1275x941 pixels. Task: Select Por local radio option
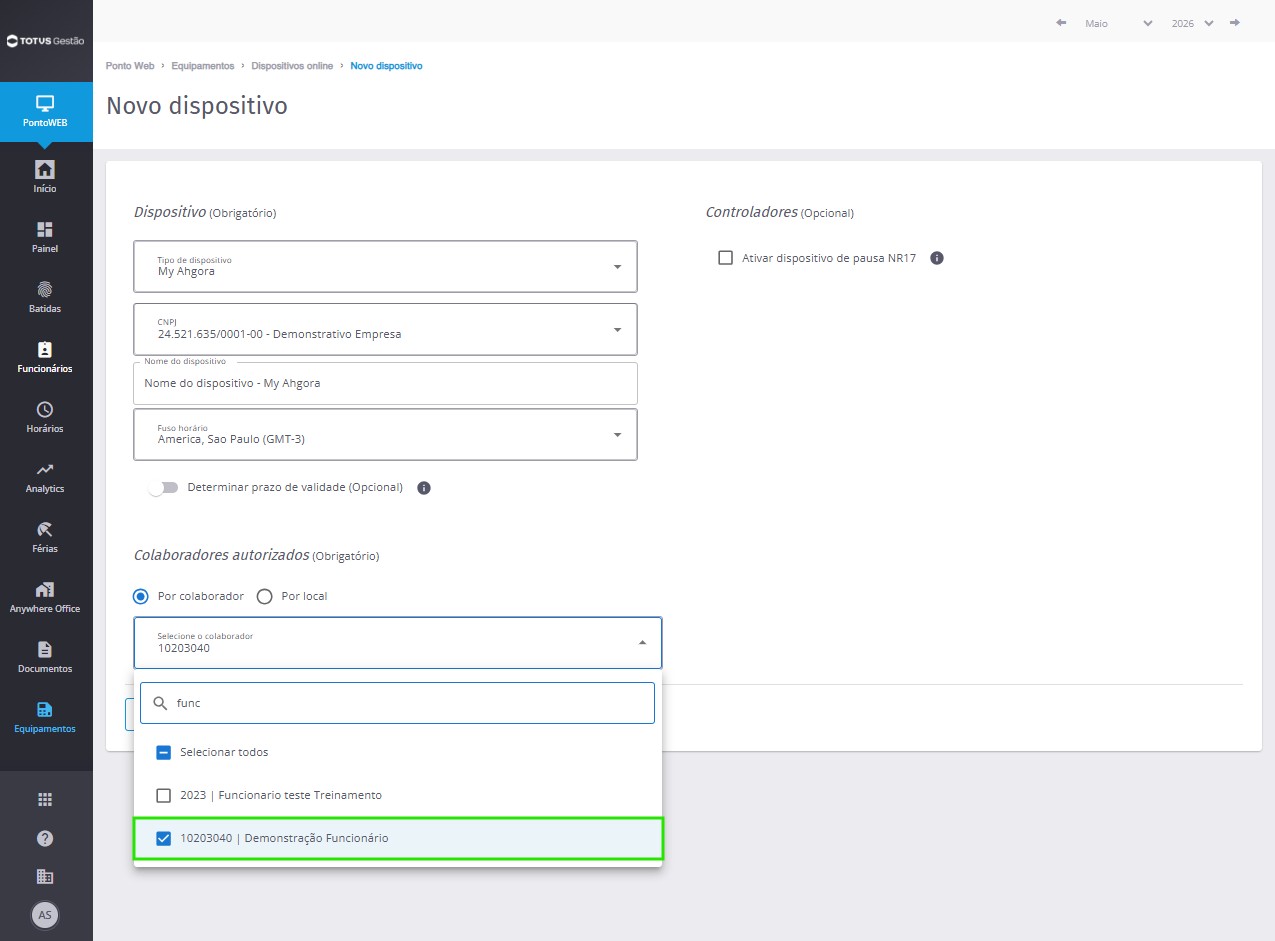(x=264, y=596)
